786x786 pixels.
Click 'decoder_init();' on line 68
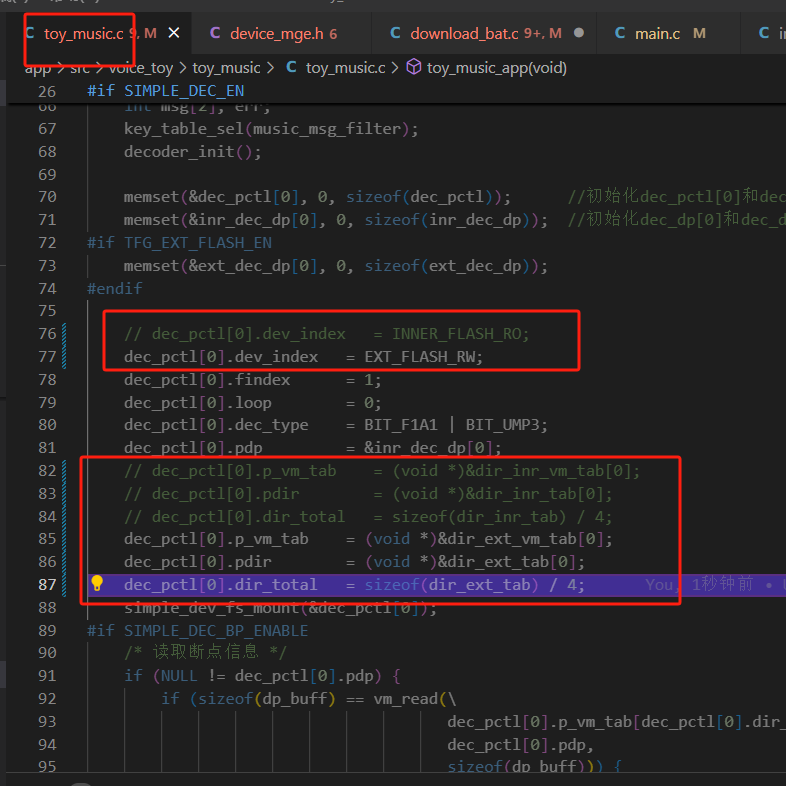(192, 151)
